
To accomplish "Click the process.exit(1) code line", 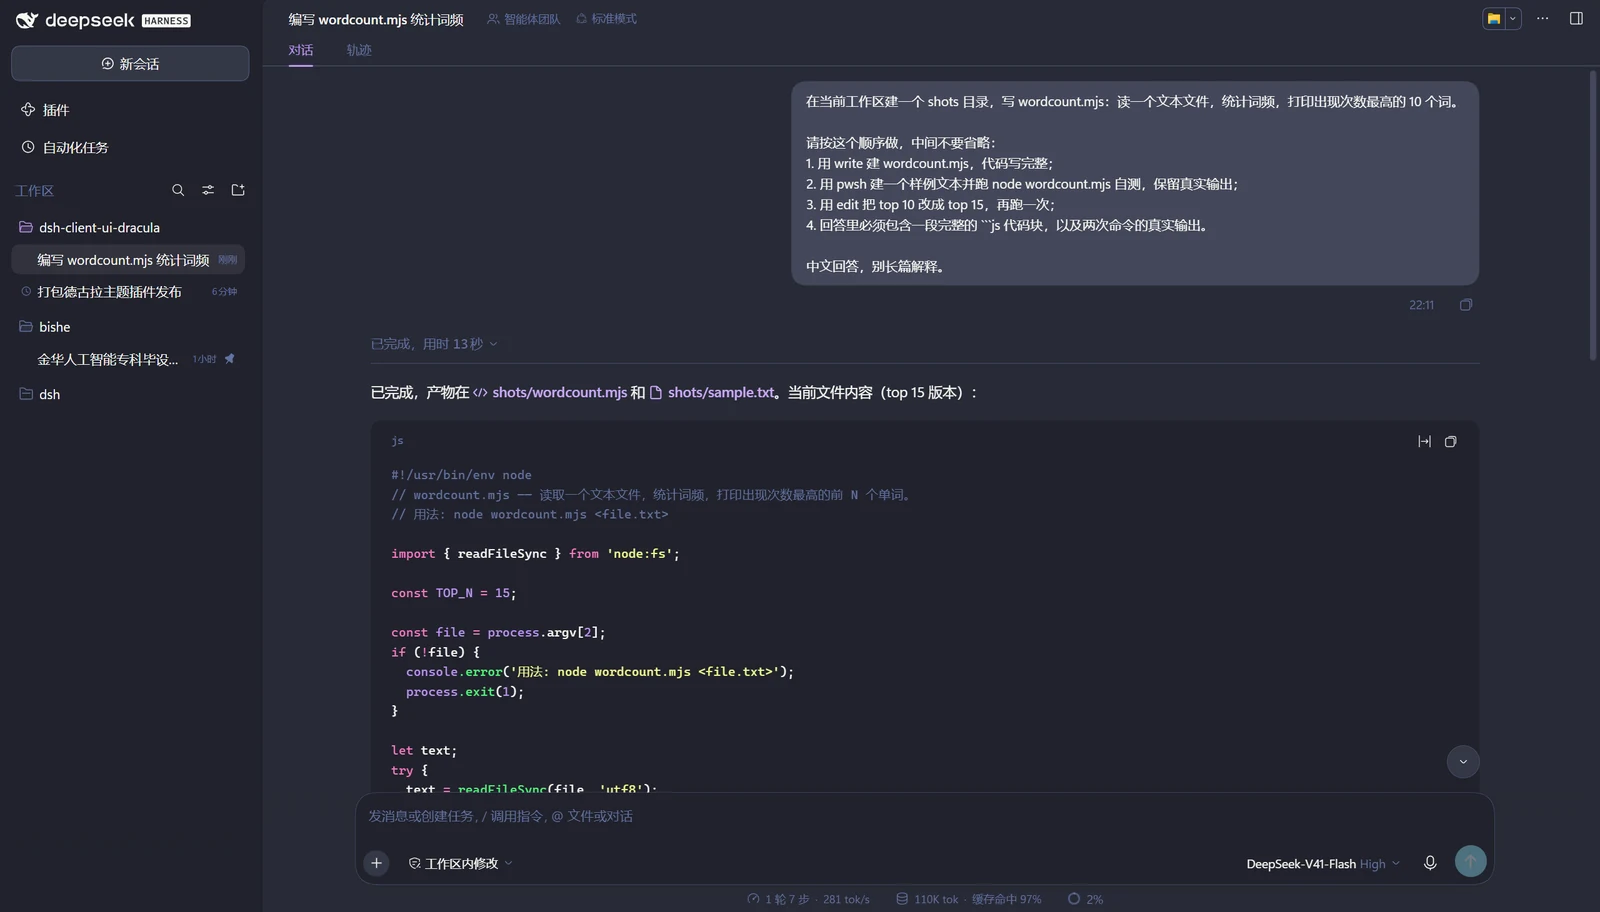I will pyautogui.click(x=465, y=692).
